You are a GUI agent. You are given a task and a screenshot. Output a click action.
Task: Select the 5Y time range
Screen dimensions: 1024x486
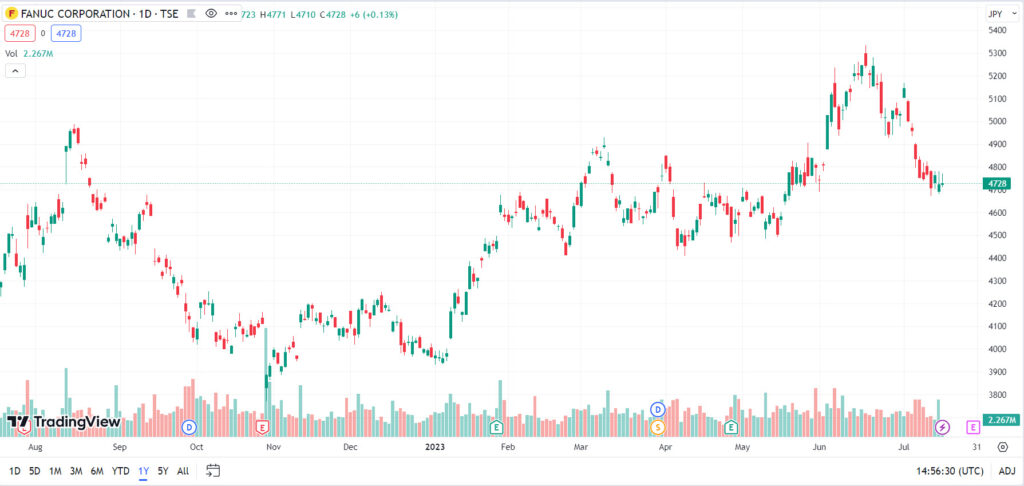click(x=163, y=470)
